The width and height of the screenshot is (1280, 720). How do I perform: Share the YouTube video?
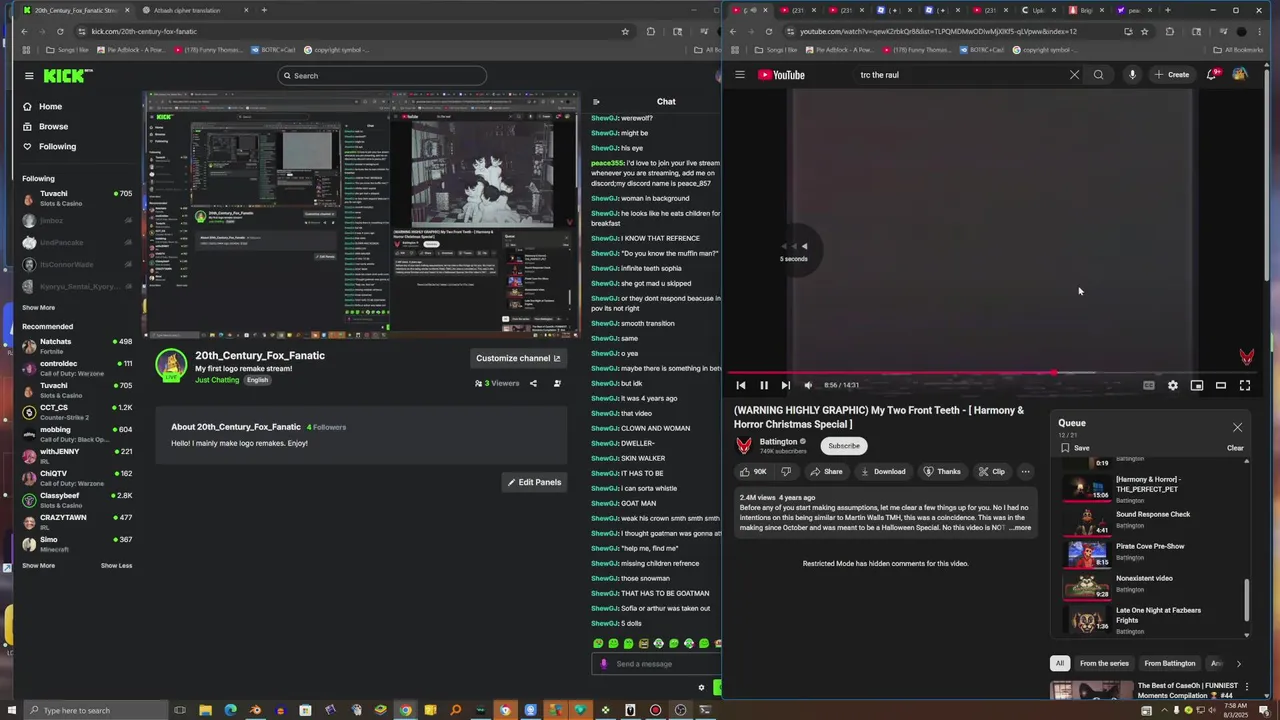pyautogui.click(x=826, y=472)
